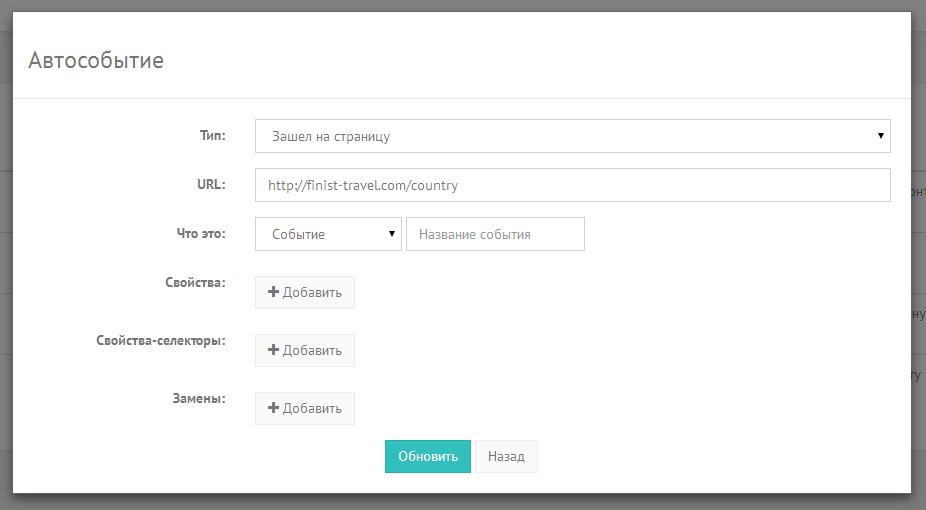Click the plus icon beside Замены
926x510 pixels.
[x=273, y=408]
